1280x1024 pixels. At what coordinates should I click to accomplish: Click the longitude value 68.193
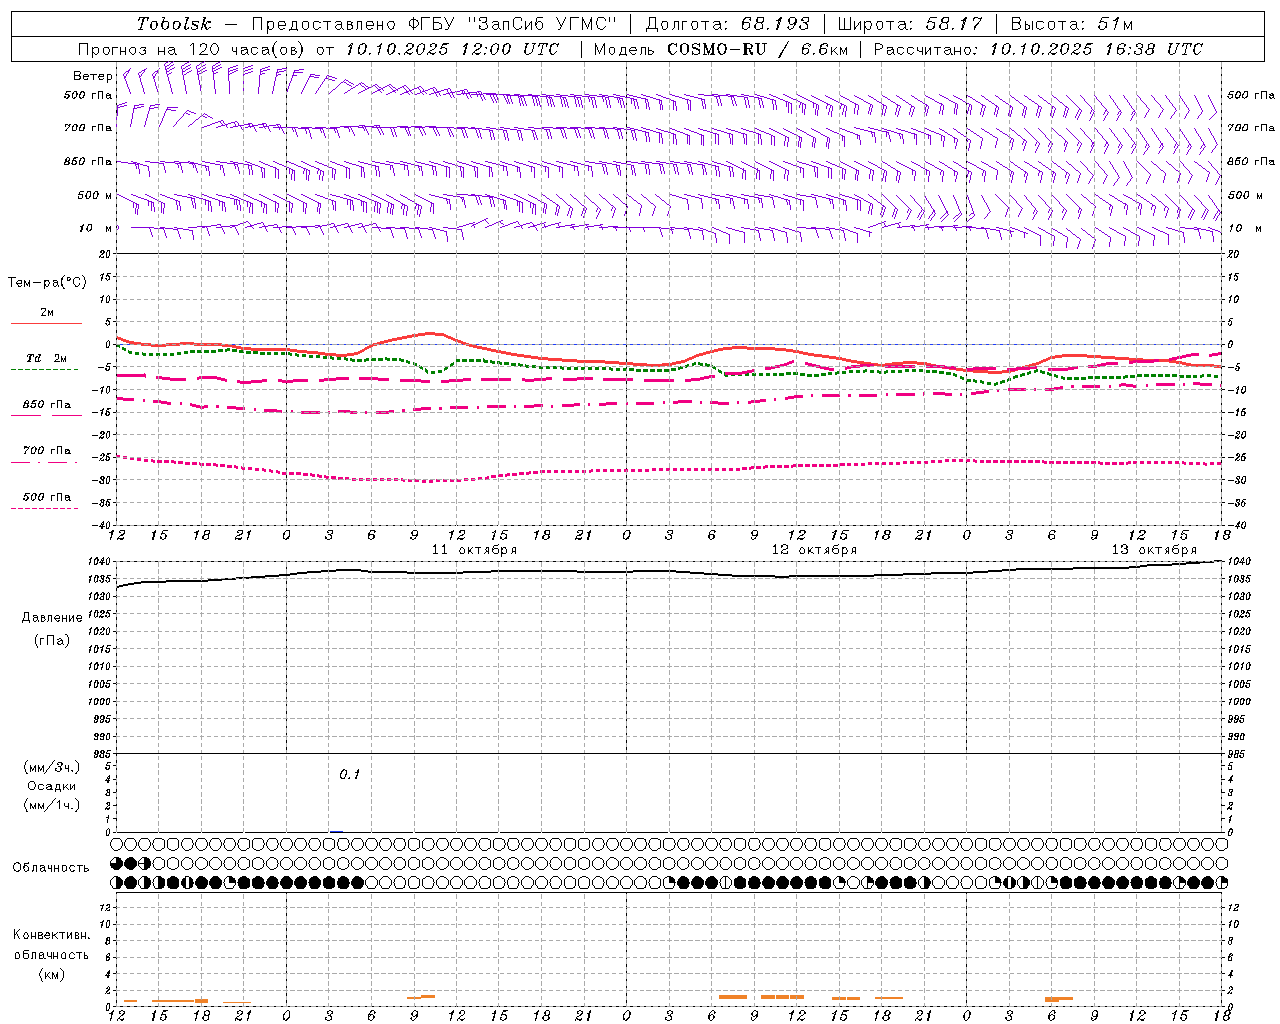click(775, 24)
